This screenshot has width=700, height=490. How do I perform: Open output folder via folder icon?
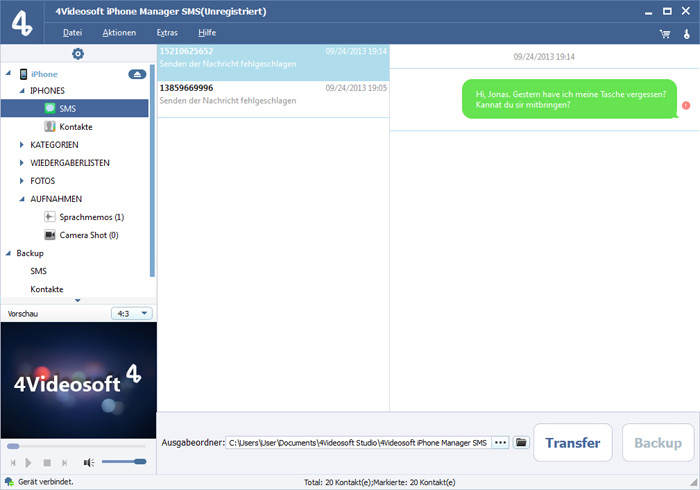521,442
